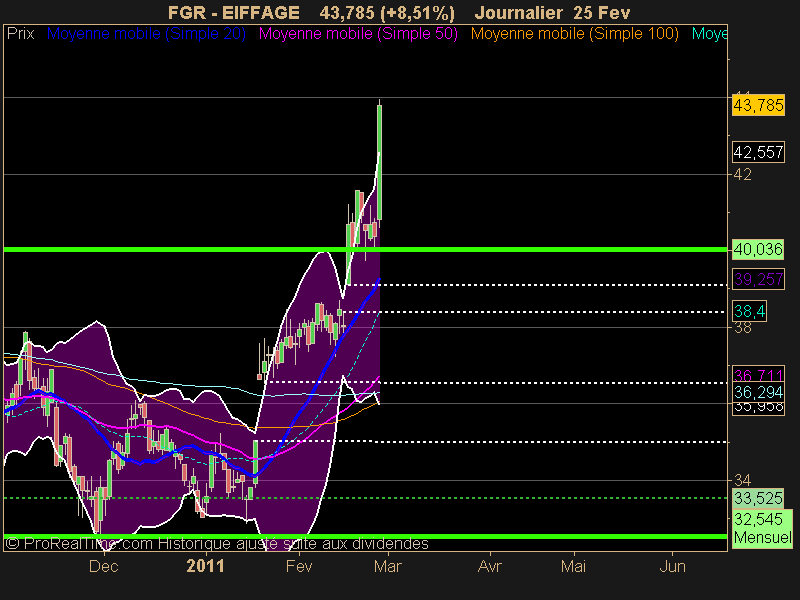This screenshot has height=600, width=800.
Task: Click the 'Mar' time axis label
Action: [x=388, y=566]
